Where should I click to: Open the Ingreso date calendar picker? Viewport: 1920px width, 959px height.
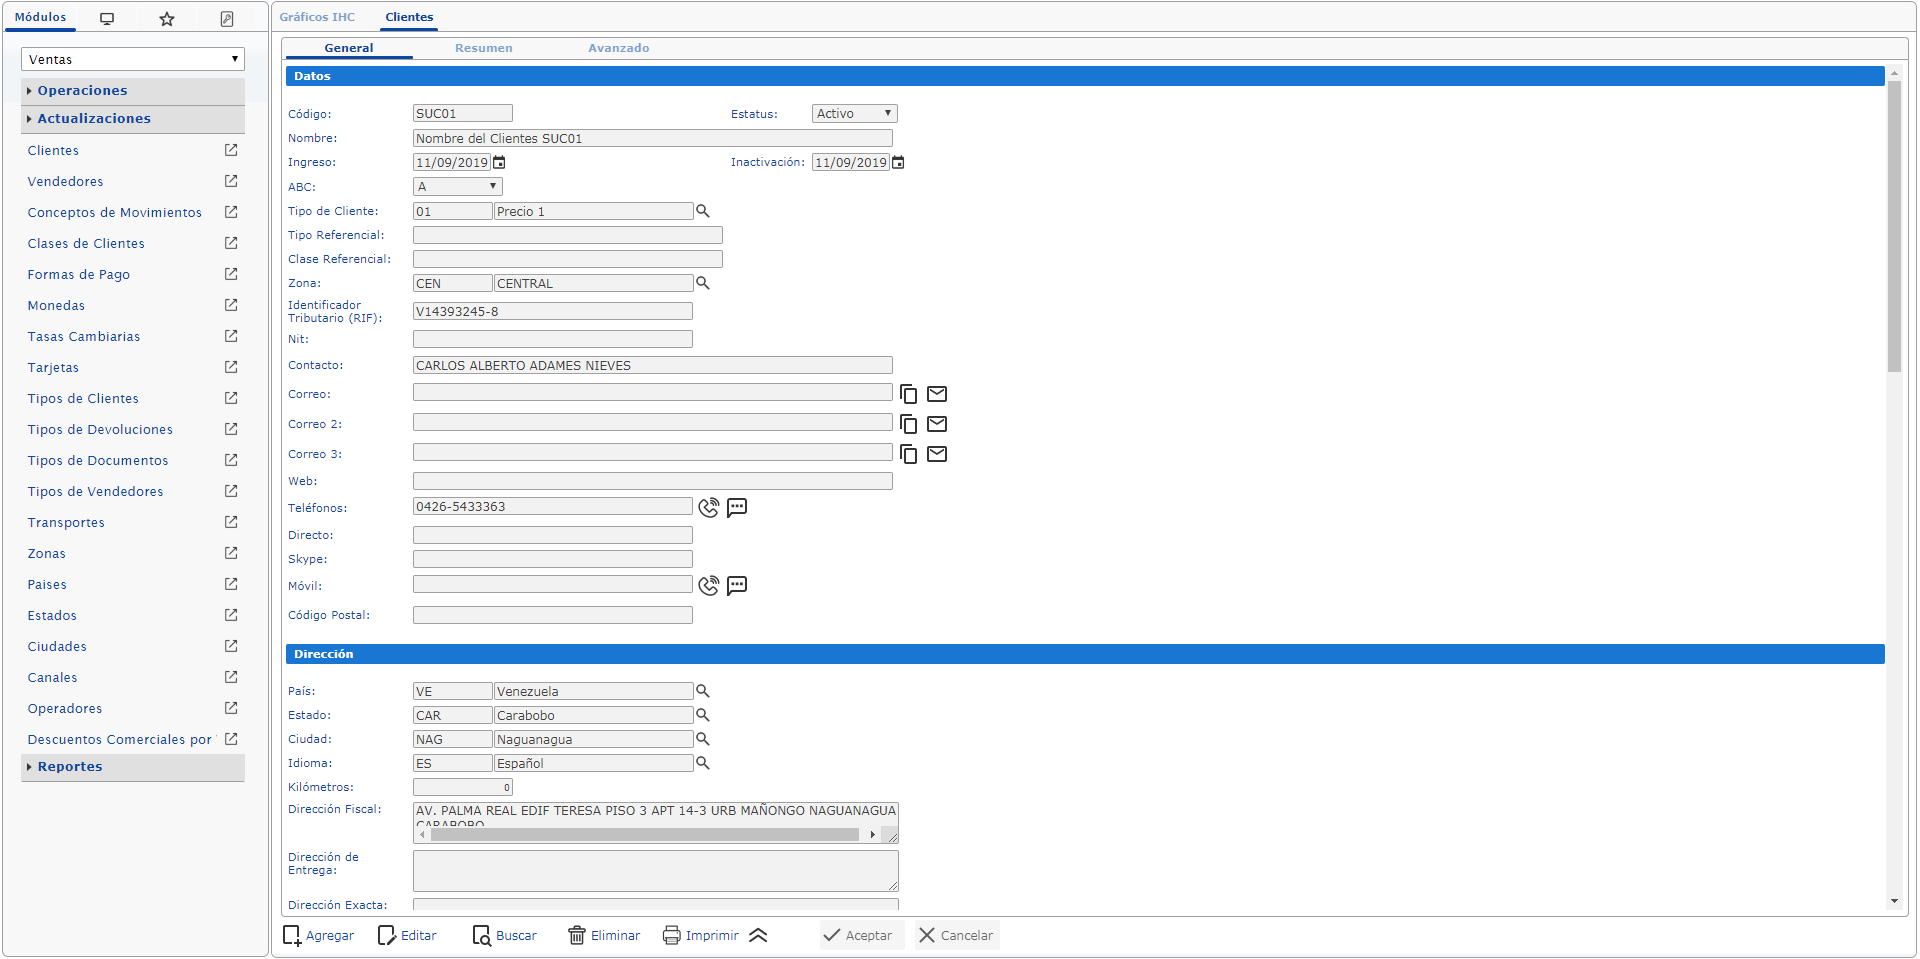tap(499, 163)
